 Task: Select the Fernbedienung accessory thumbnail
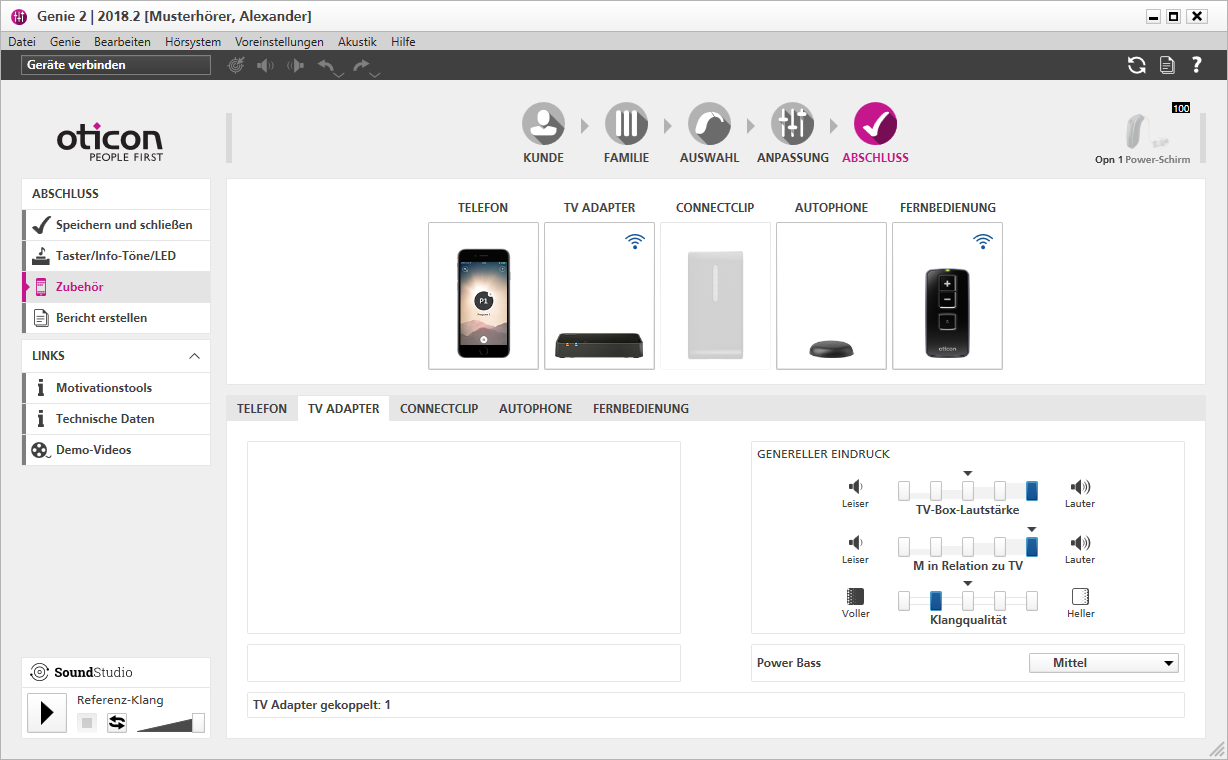pyautogui.click(x=947, y=296)
